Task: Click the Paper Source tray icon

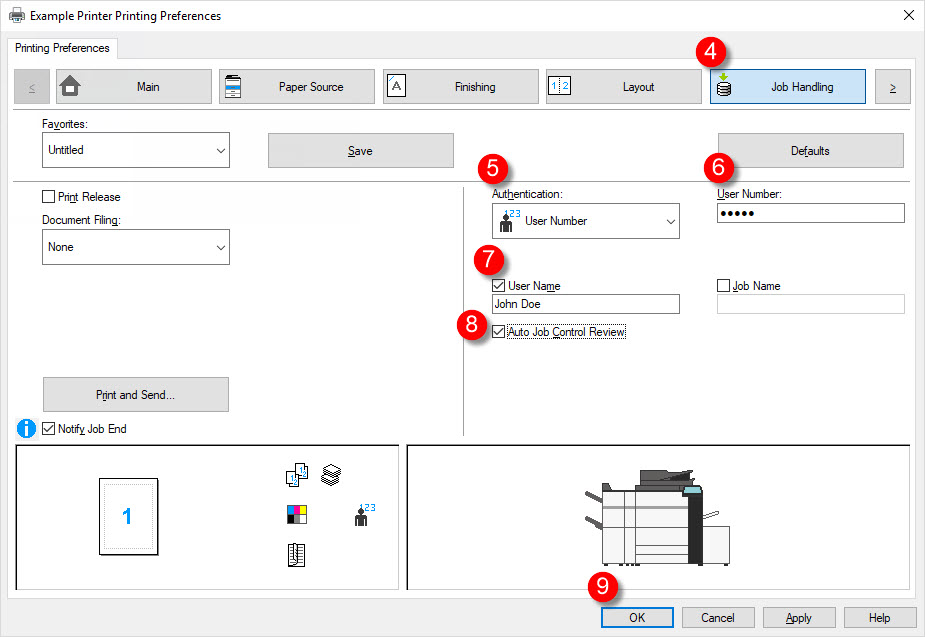Action: coord(232,86)
